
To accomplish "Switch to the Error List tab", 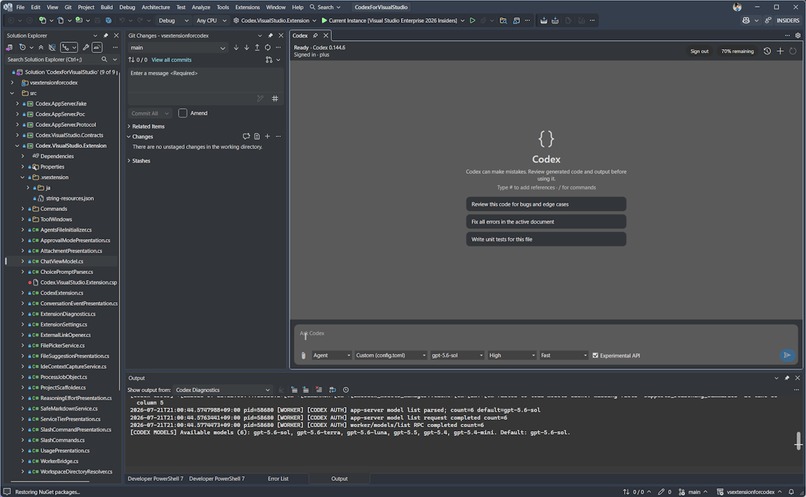I will (x=278, y=478).
